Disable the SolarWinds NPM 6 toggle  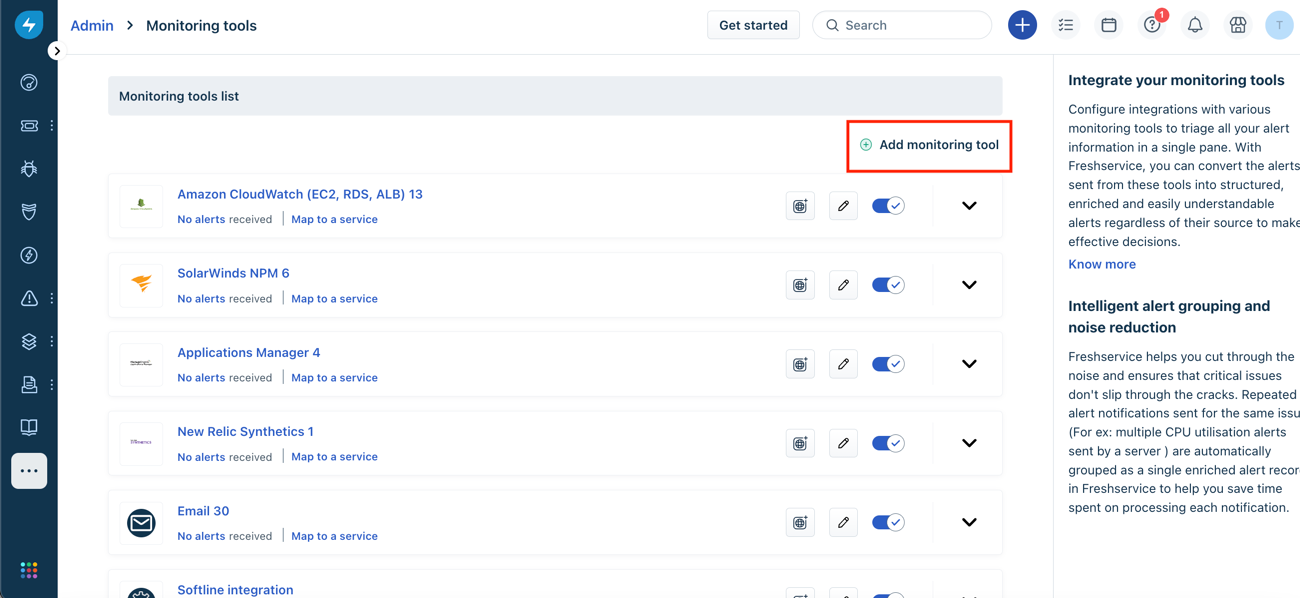(x=888, y=285)
